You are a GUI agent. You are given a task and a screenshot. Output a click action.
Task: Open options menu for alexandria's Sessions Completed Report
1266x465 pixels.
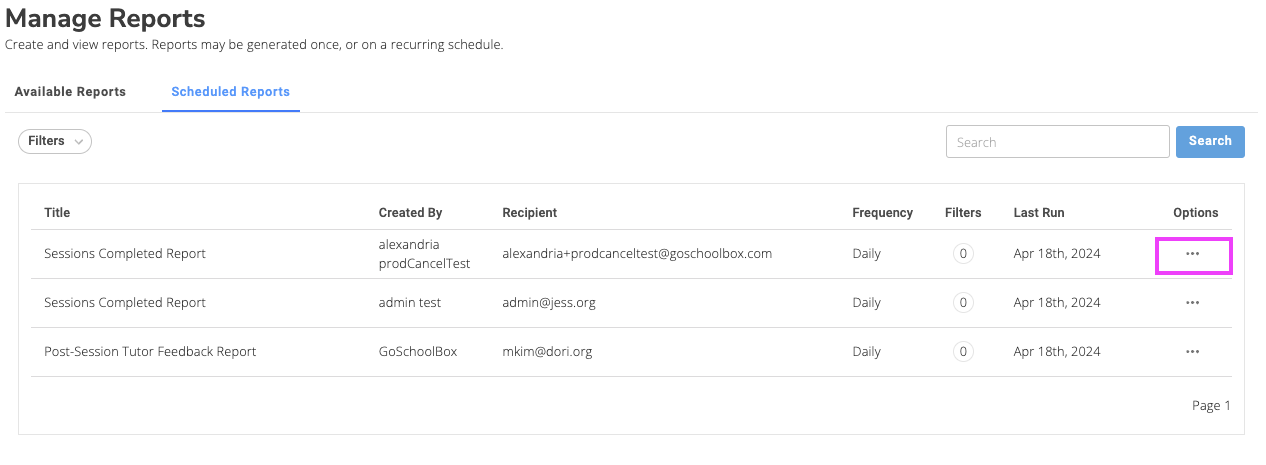1192,254
